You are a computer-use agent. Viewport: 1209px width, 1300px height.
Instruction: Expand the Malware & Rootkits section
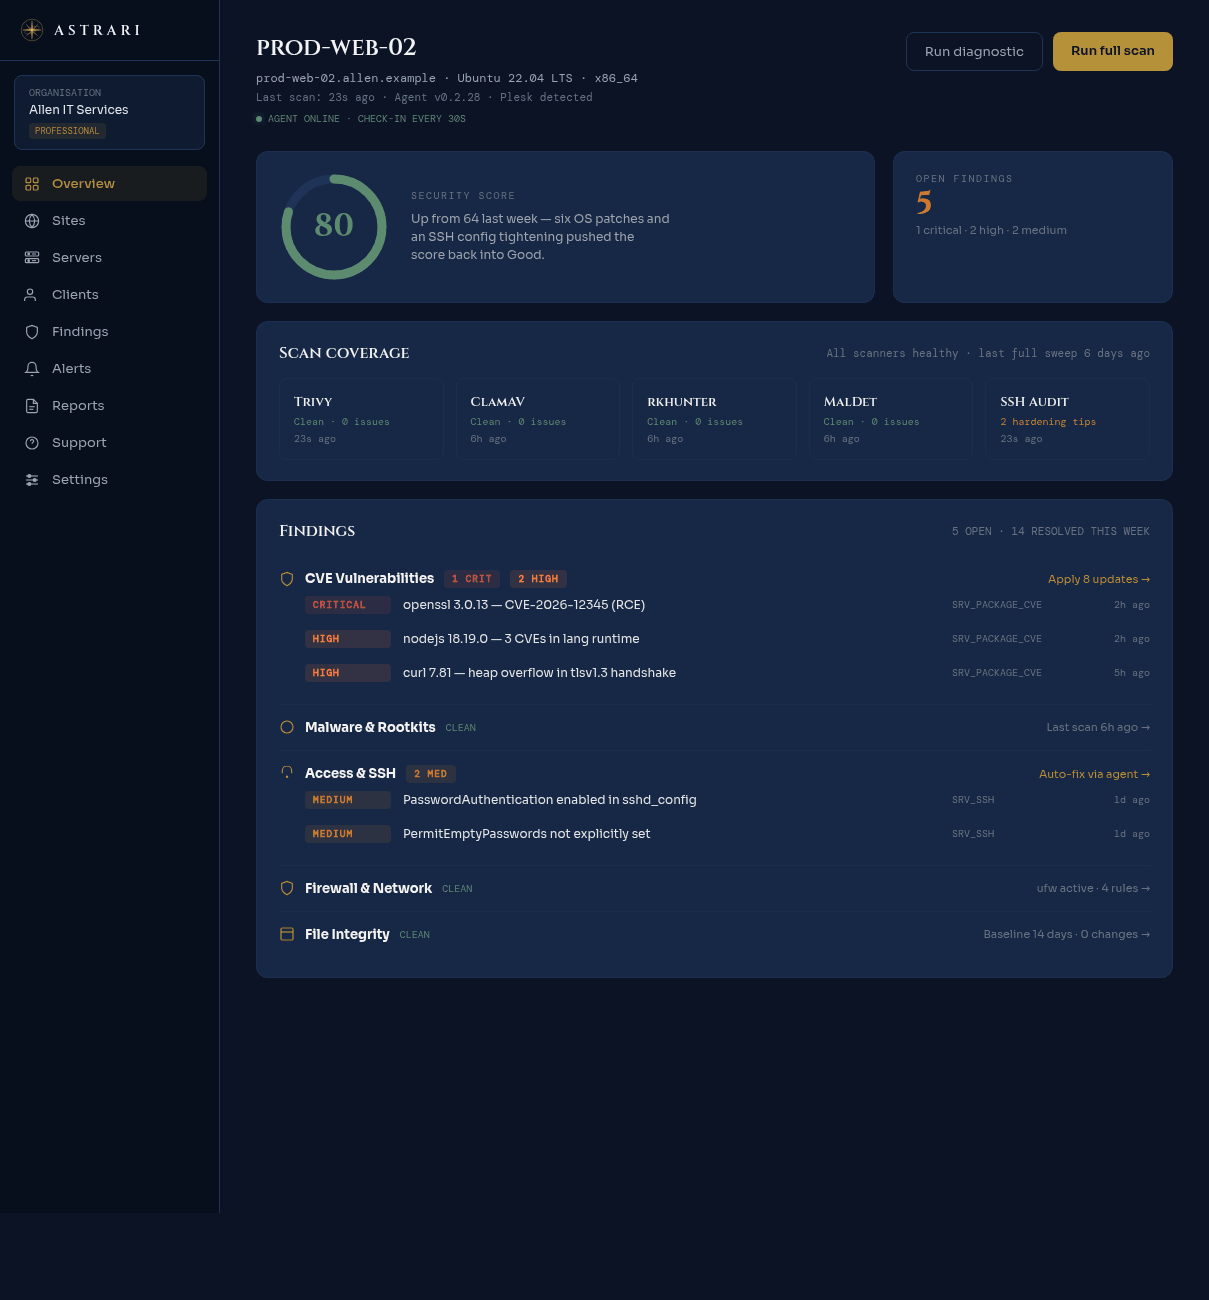coord(714,727)
